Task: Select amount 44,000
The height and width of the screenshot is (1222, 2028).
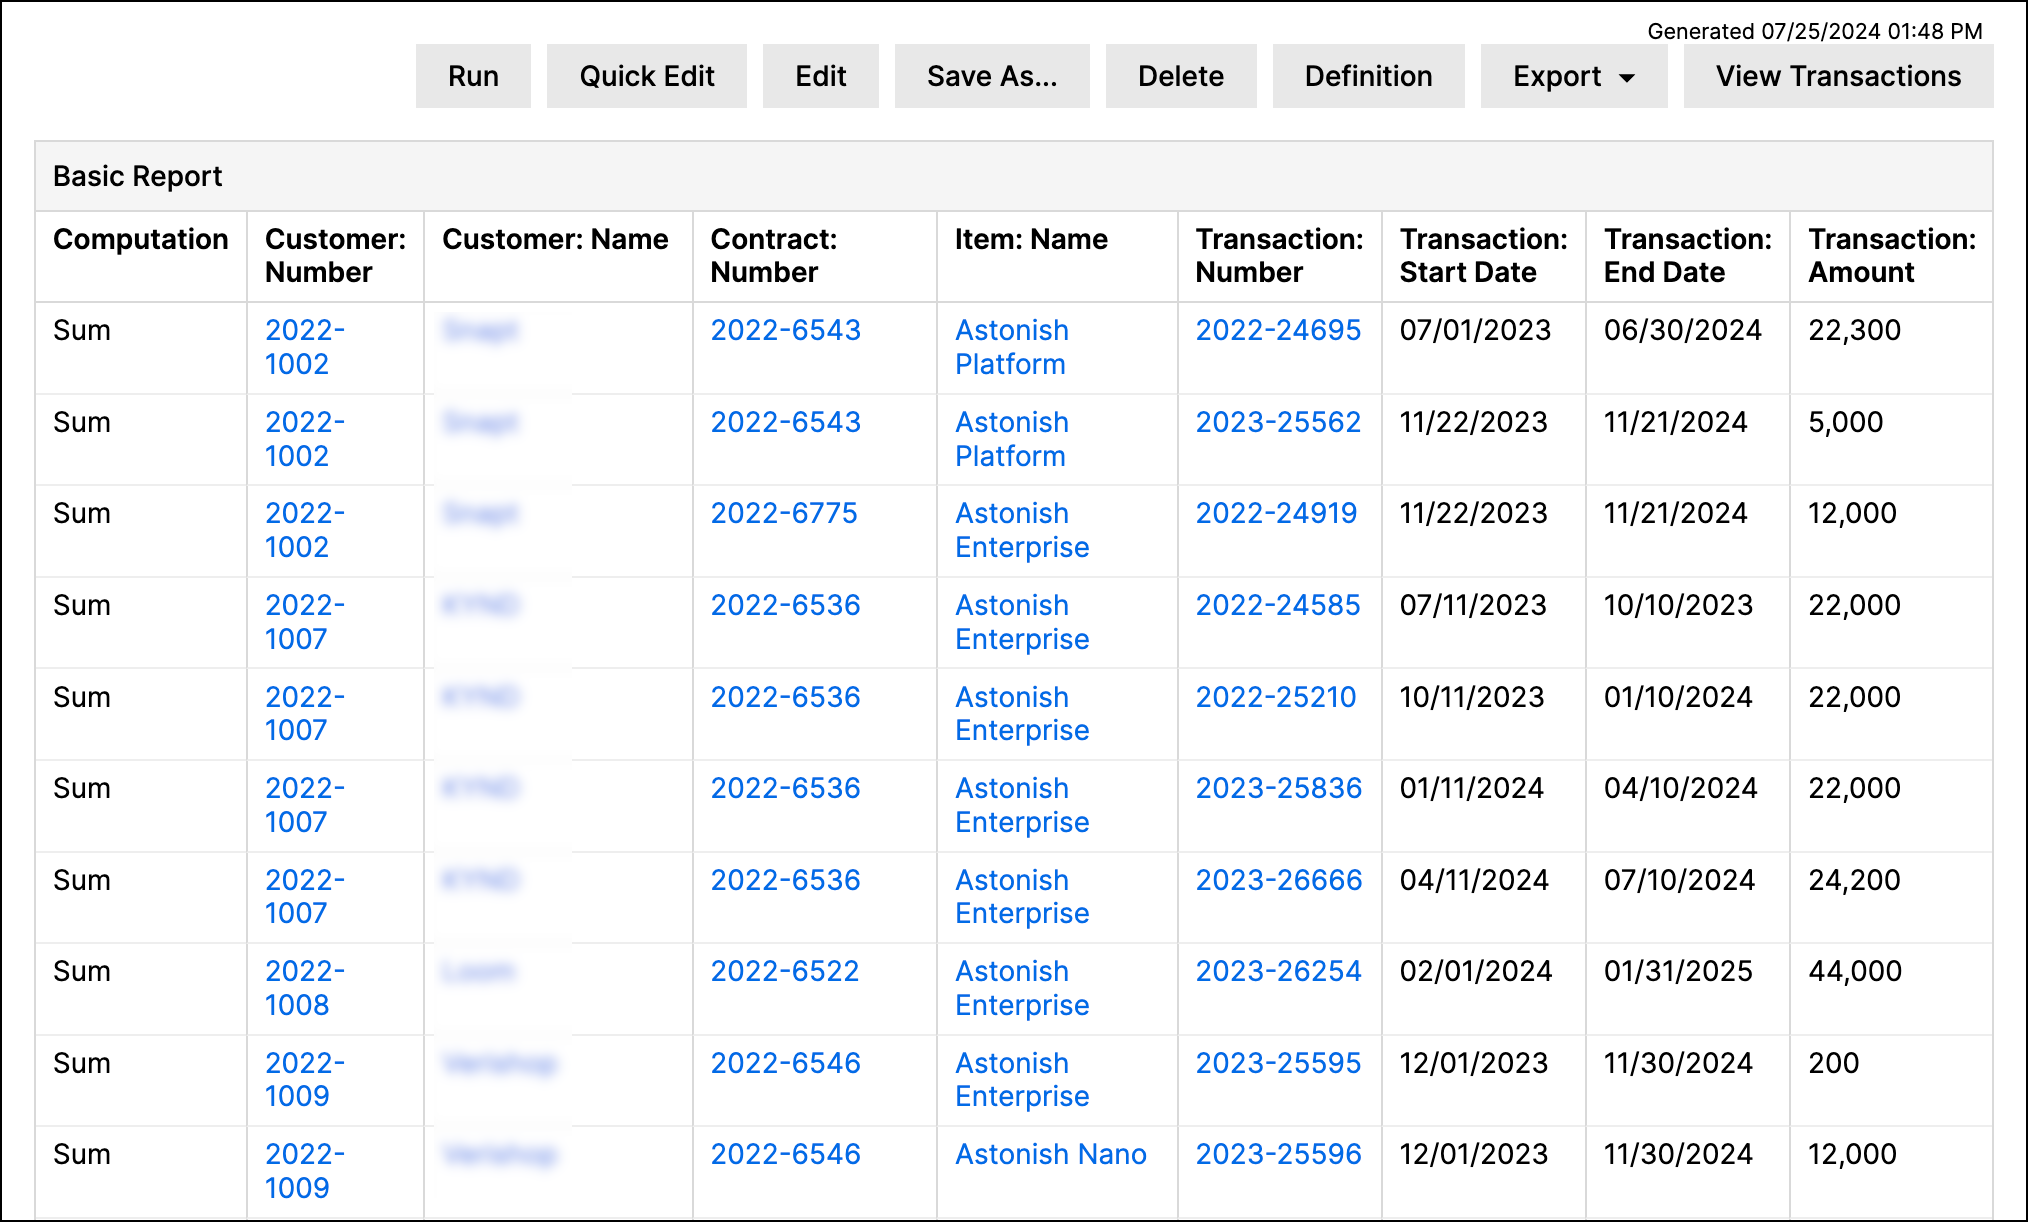Action: point(1855,971)
